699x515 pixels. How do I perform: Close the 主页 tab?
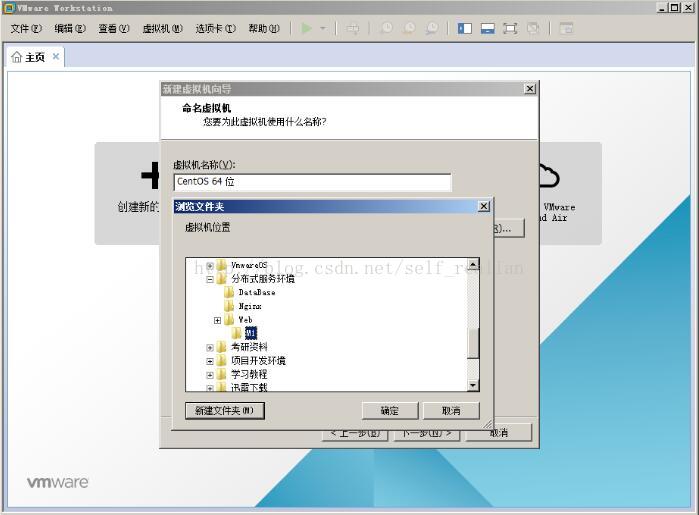pos(56,57)
